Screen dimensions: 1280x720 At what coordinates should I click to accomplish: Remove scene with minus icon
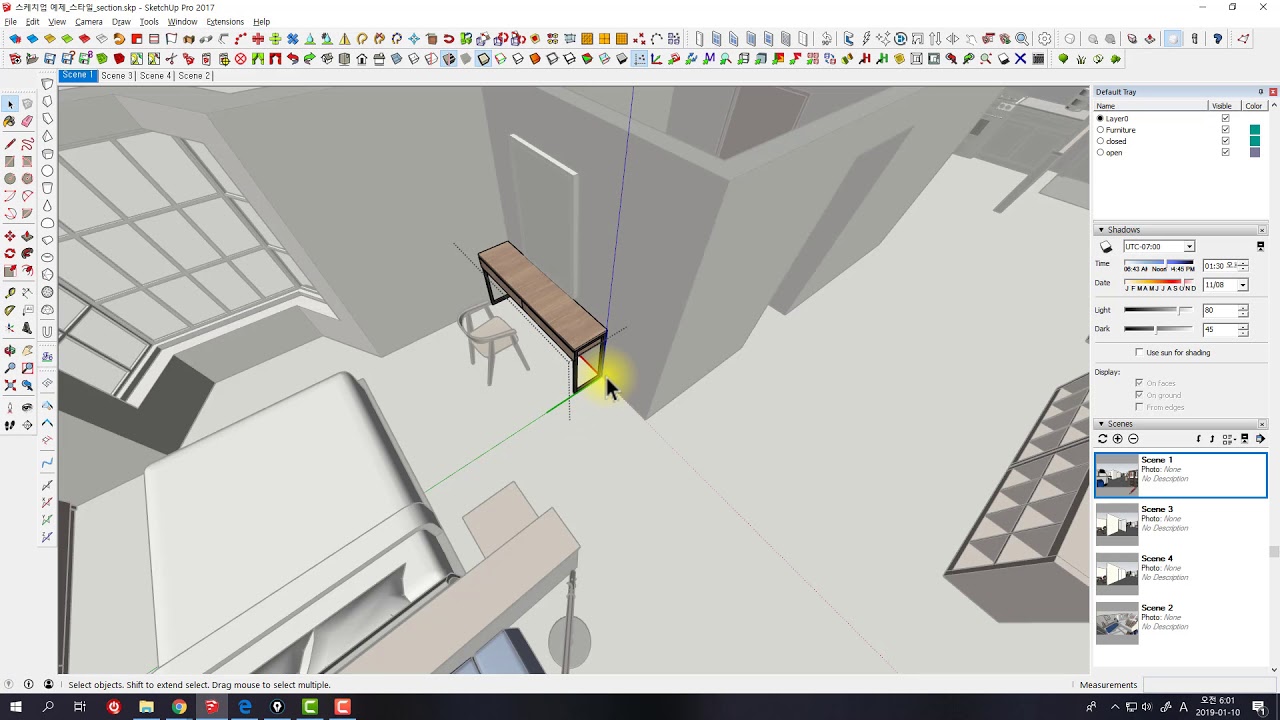tap(1133, 439)
